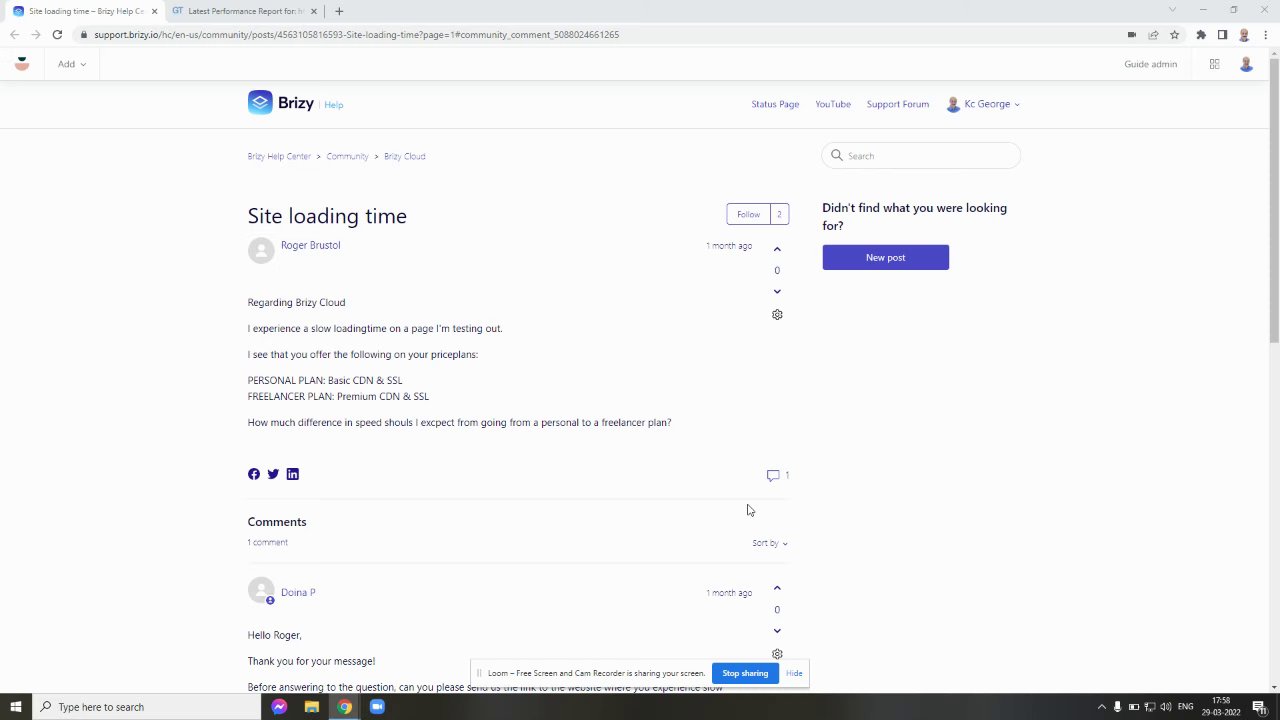The height and width of the screenshot is (720, 1280).
Task: Click the Brizy logo in the header
Action: click(x=281, y=103)
